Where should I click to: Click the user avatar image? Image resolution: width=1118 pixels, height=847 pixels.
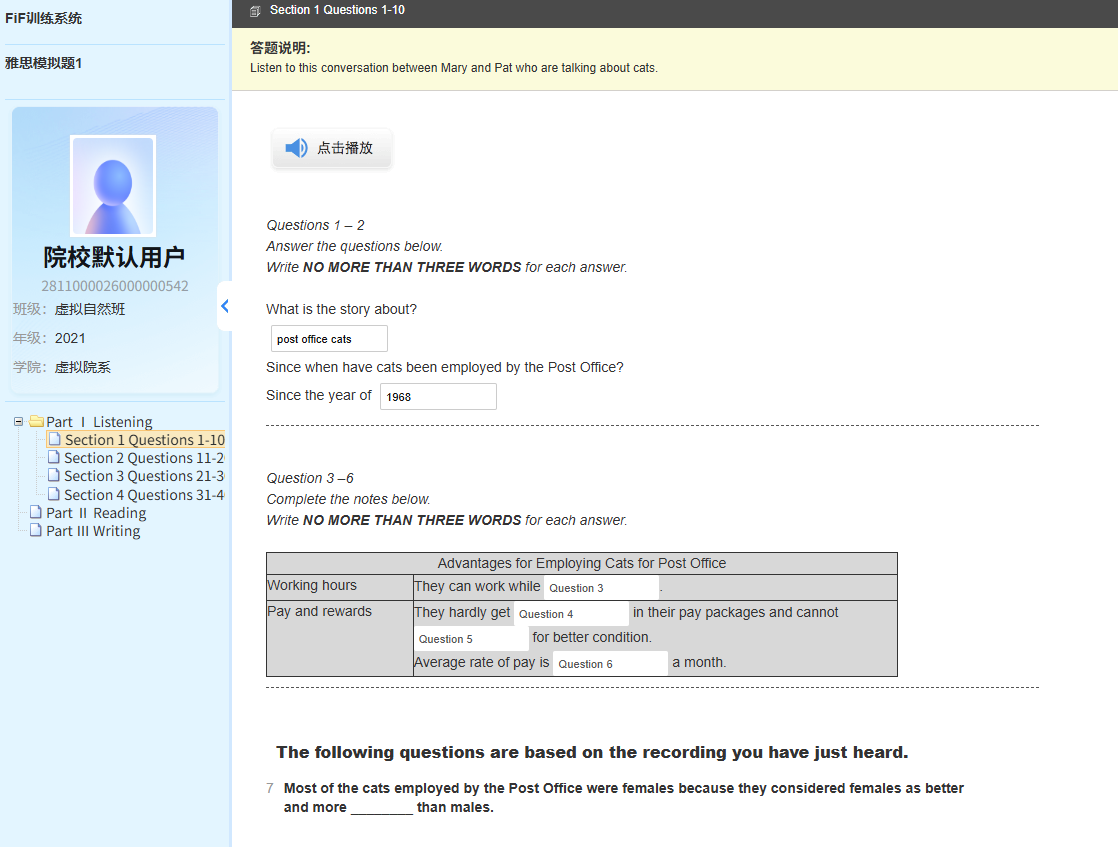(113, 186)
